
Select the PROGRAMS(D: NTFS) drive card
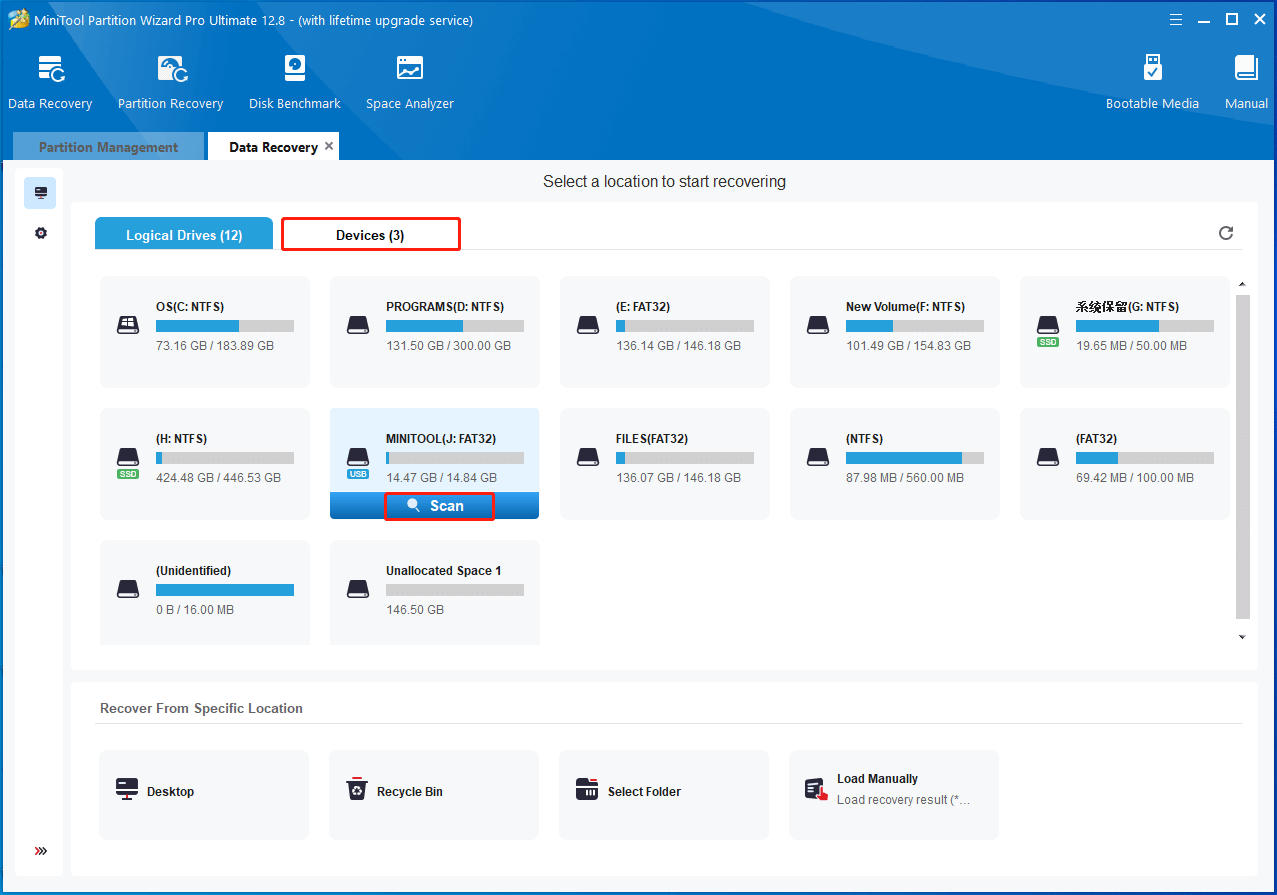point(435,332)
